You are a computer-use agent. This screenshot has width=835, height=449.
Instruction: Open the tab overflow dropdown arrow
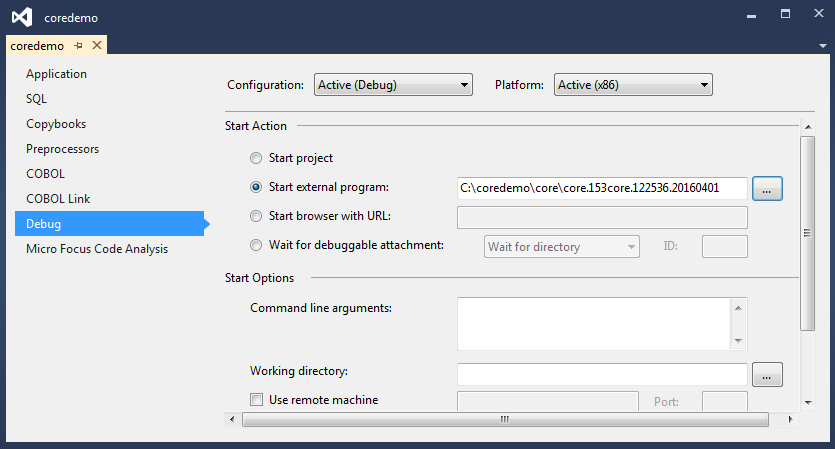[x=822, y=45]
